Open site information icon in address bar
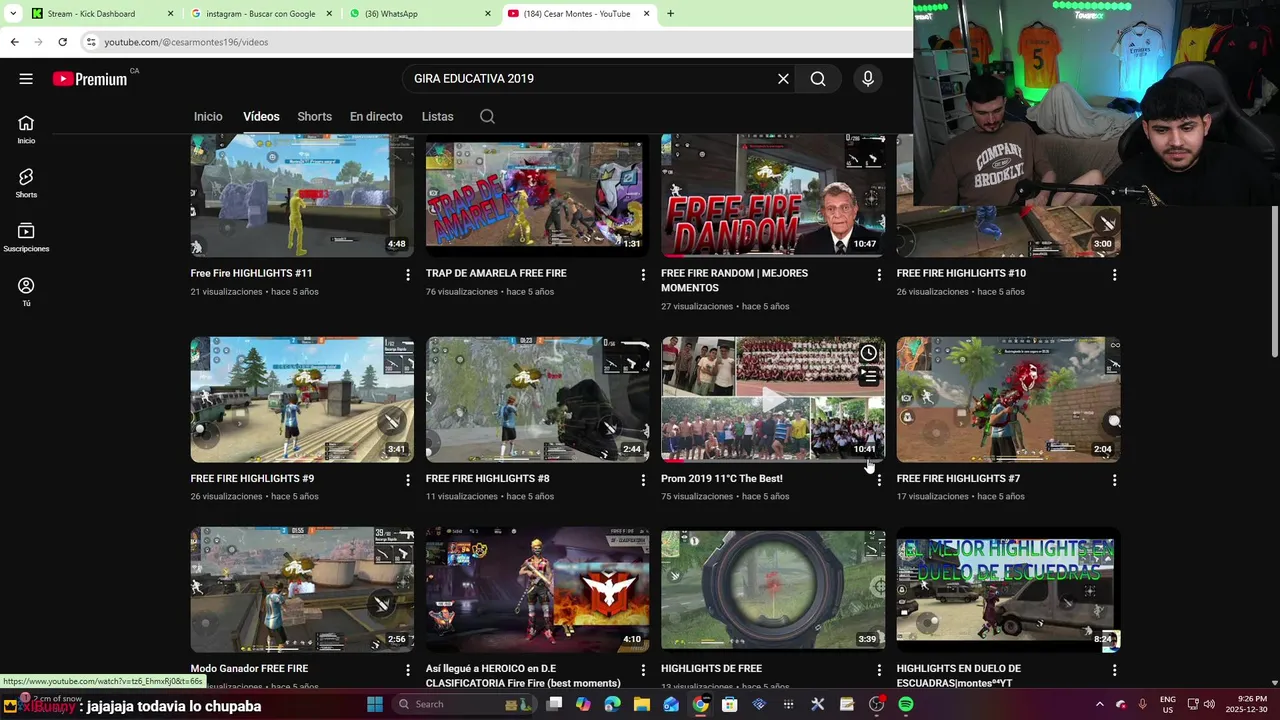The width and height of the screenshot is (1280, 720). click(x=91, y=42)
